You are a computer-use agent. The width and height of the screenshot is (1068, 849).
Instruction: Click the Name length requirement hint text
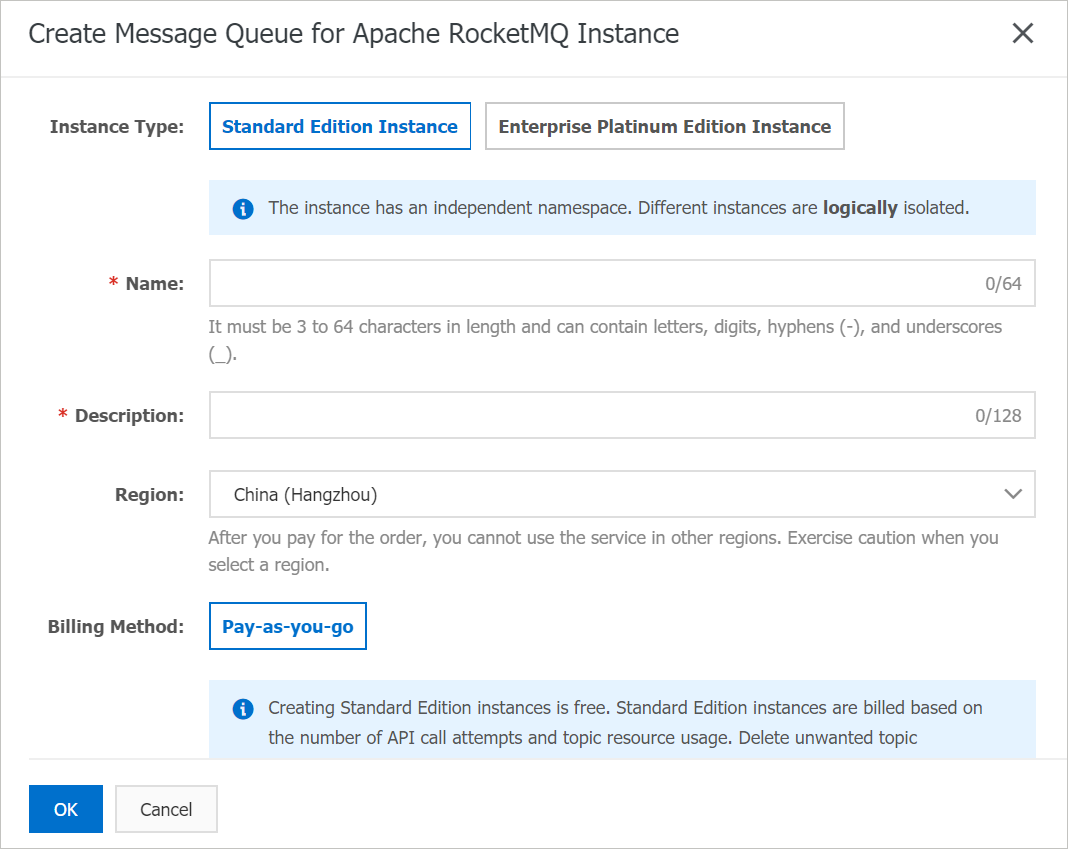pos(605,340)
